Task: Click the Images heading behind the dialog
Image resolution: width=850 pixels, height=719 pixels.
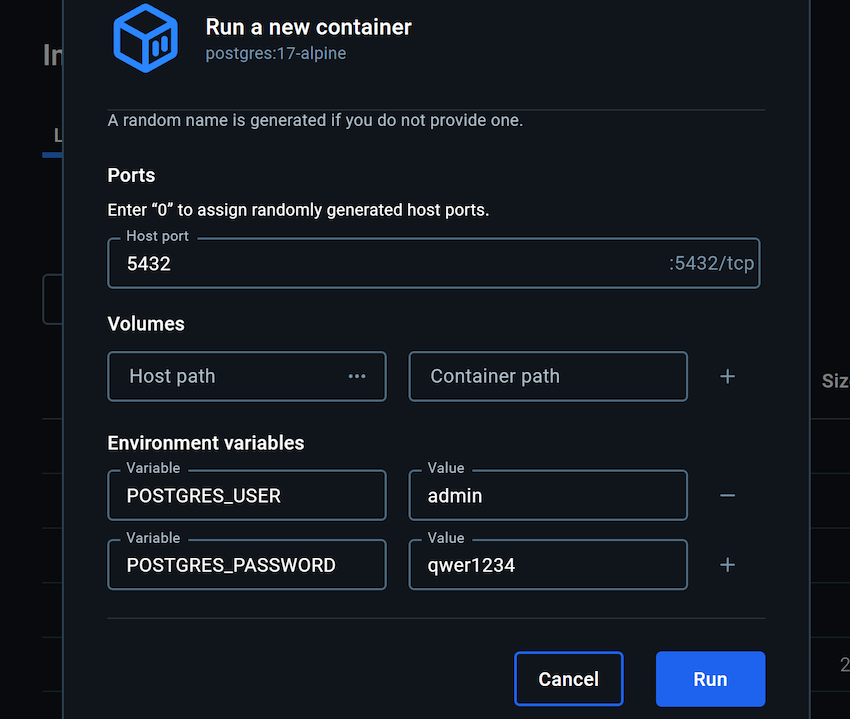Action: tap(52, 55)
